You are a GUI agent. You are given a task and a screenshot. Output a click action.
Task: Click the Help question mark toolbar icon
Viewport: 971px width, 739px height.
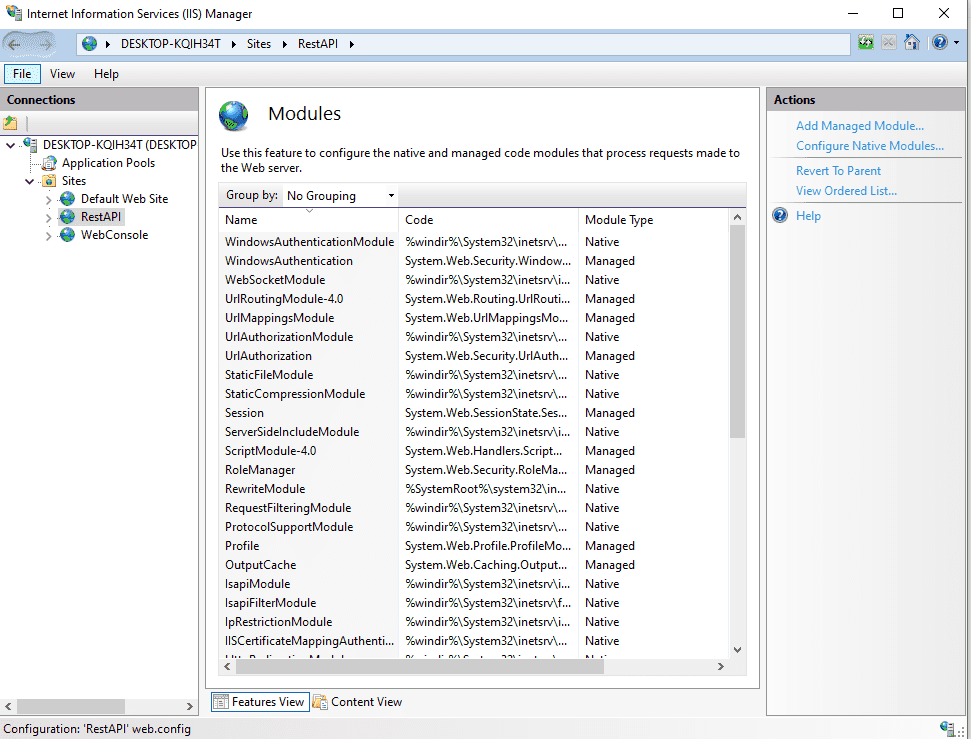pyautogui.click(x=939, y=42)
